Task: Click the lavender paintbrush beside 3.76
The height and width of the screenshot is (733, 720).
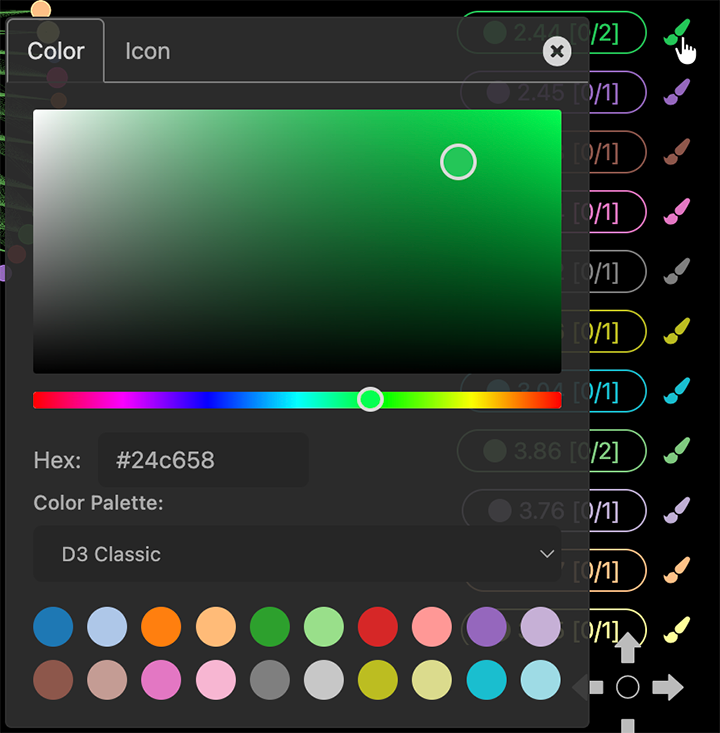Action: pyautogui.click(x=677, y=510)
